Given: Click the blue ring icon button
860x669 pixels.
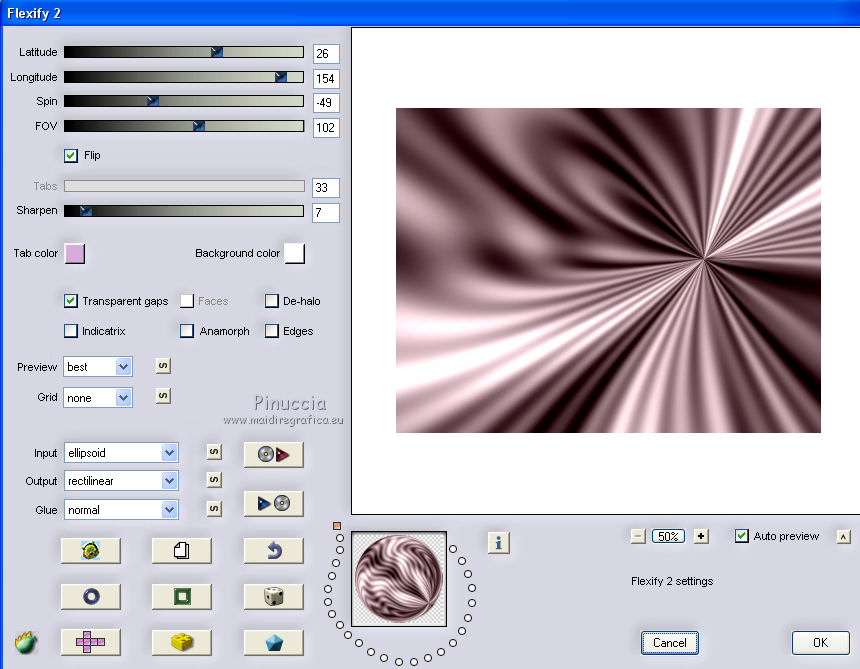Looking at the screenshot, I should coord(90,596).
